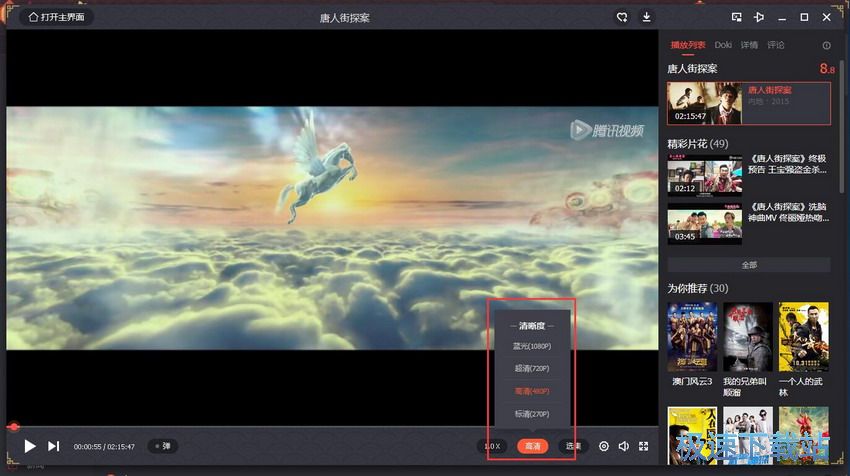This screenshot has height=476, width=850.
Task: Open the 一个人的武林 poster
Action: pyautogui.click(x=803, y=337)
